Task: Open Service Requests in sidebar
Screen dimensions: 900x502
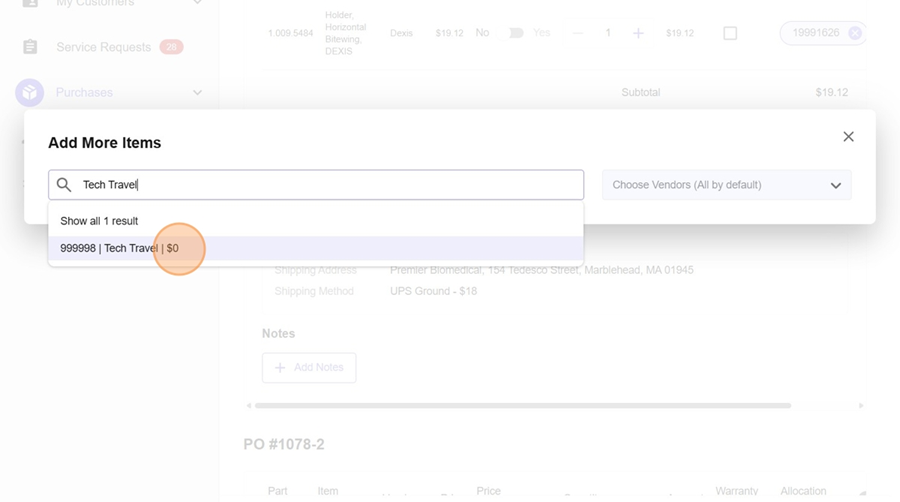Action: point(103,47)
